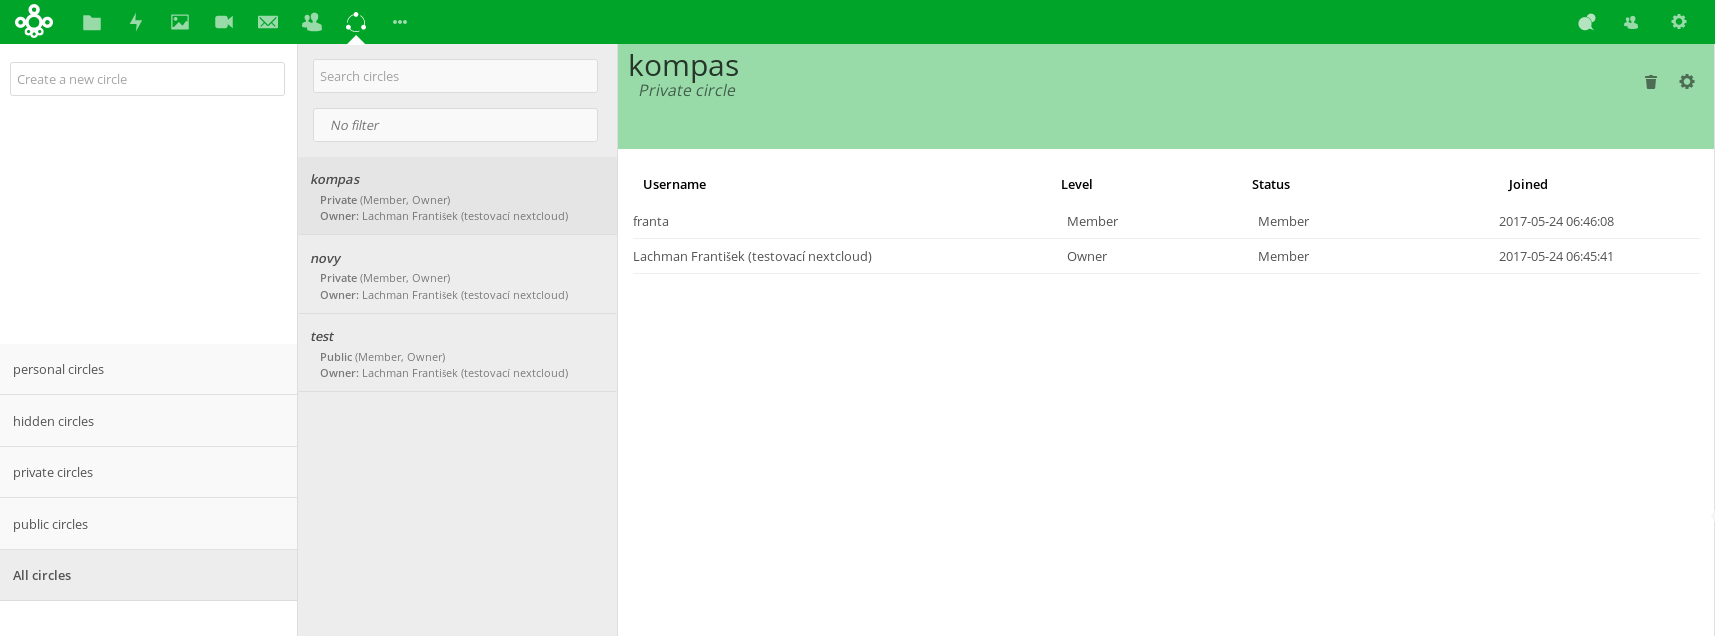This screenshot has height=636, width=1715.
Task: Click franta's Member status cell
Action: coord(1283,221)
